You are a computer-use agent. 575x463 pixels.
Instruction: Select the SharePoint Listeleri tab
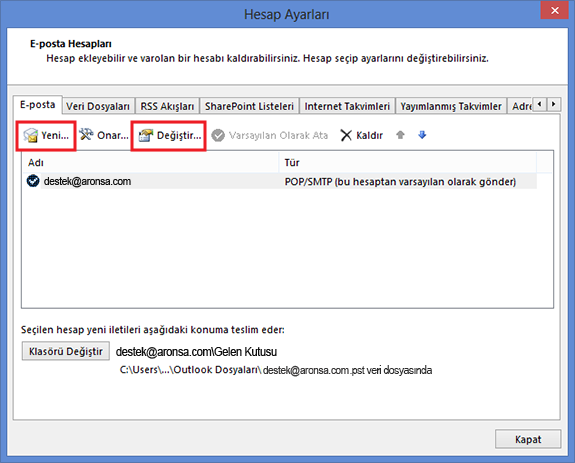click(249, 106)
